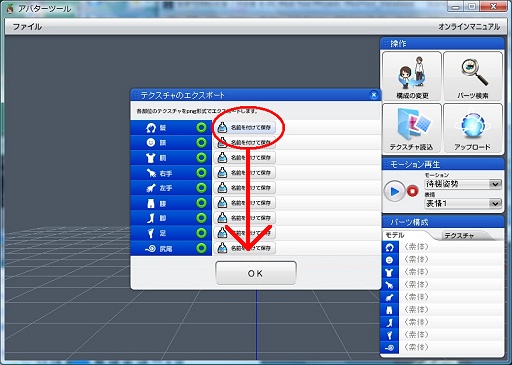Select the tail part row in パーツ構成
Screen dimensions: 512x365
point(442,348)
